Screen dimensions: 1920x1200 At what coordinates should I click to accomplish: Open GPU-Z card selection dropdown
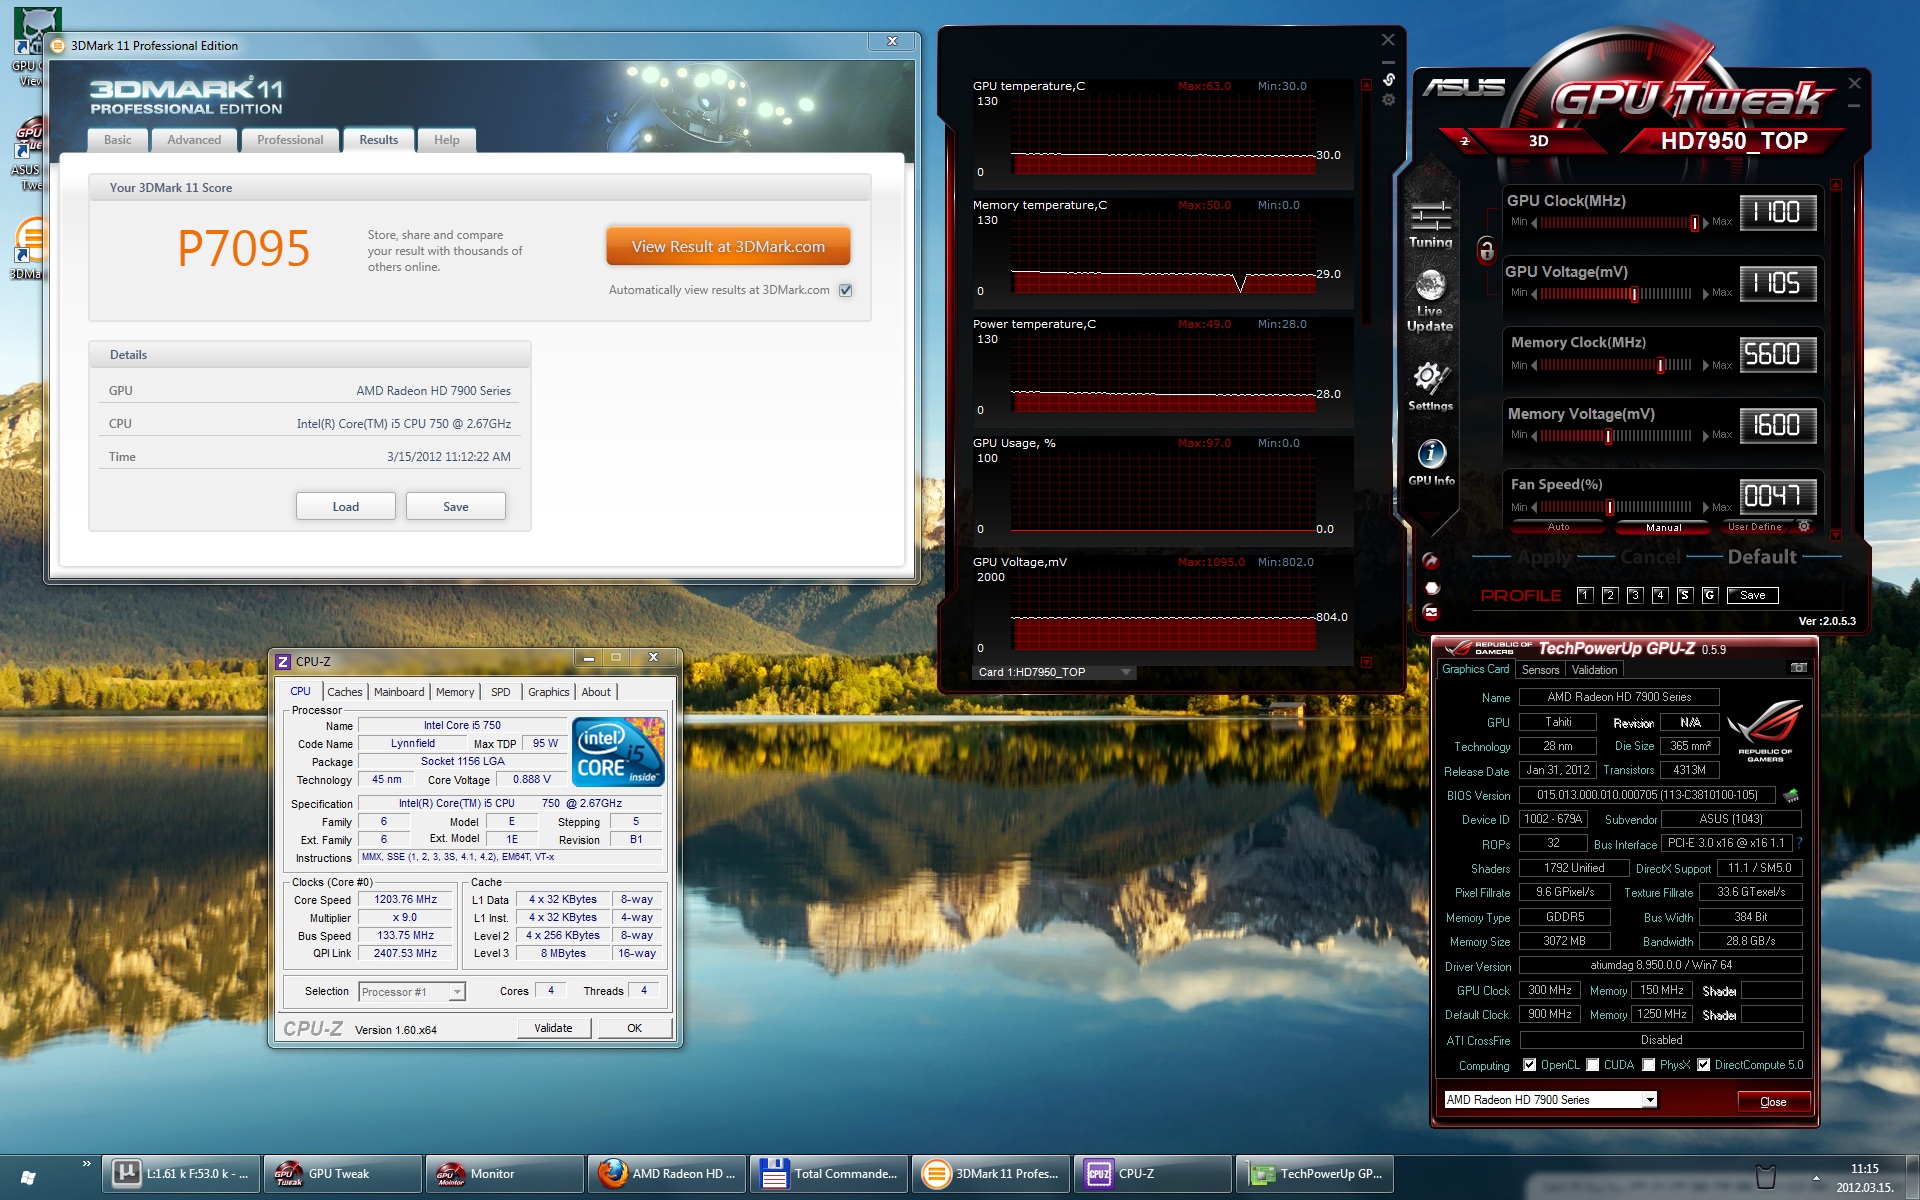[x=1550, y=1100]
